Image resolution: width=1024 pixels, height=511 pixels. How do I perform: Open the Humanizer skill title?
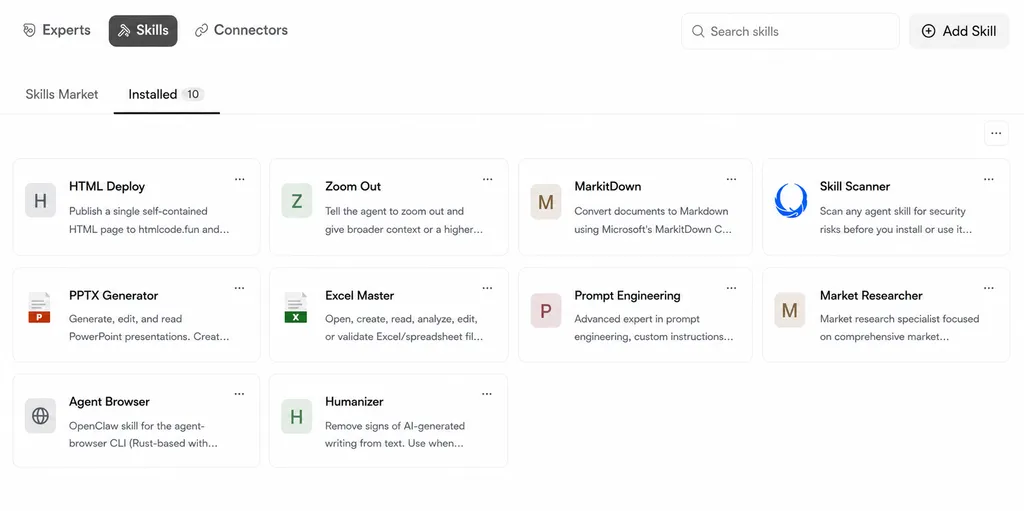click(x=355, y=401)
